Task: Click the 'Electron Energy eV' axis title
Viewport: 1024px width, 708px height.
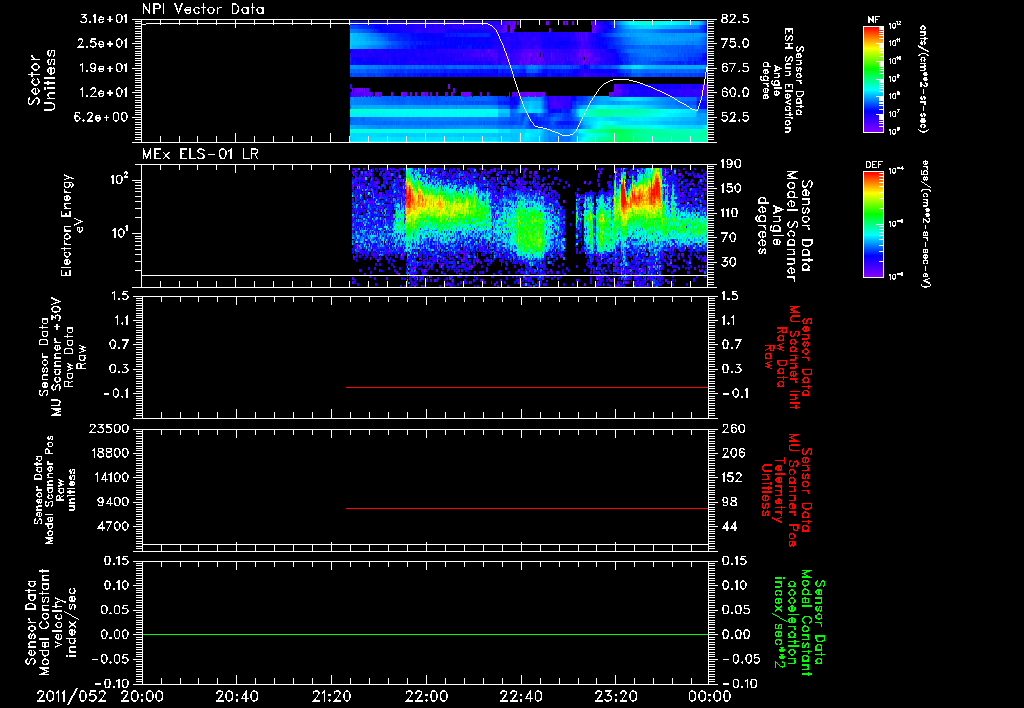Action: coord(74,226)
